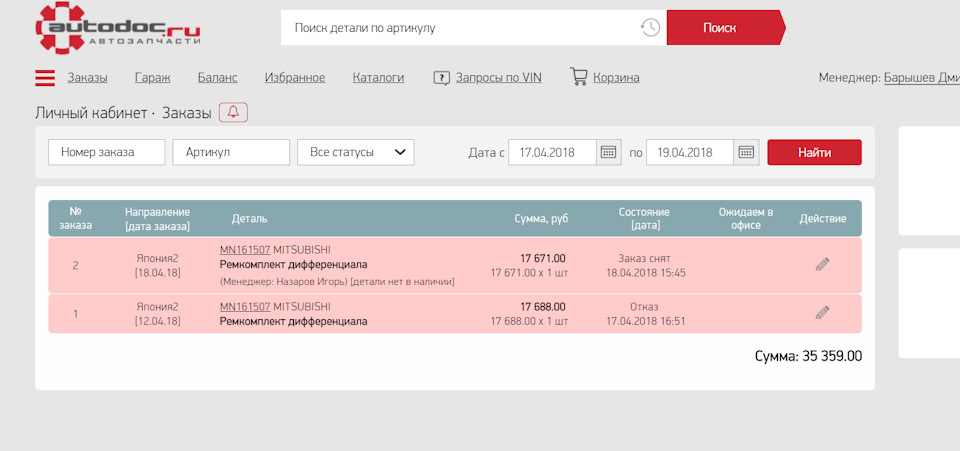Click the autodoc.ru logo
960x451 pixels.
118,28
